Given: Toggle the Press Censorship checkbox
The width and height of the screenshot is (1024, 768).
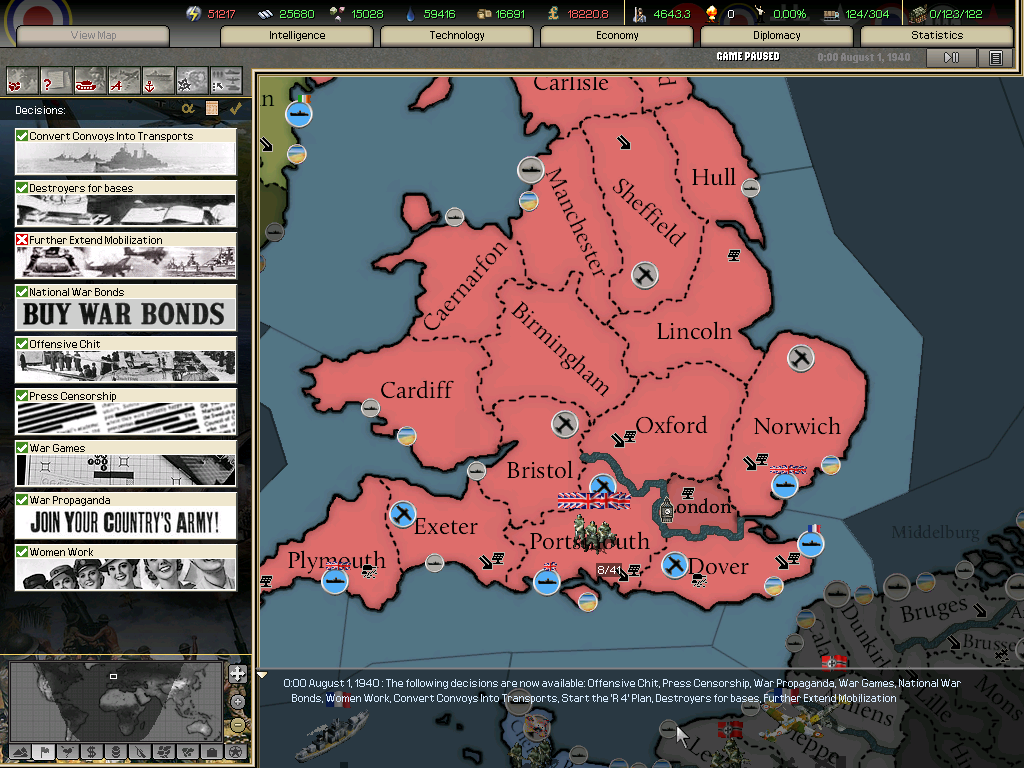Looking at the screenshot, I should [22, 396].
